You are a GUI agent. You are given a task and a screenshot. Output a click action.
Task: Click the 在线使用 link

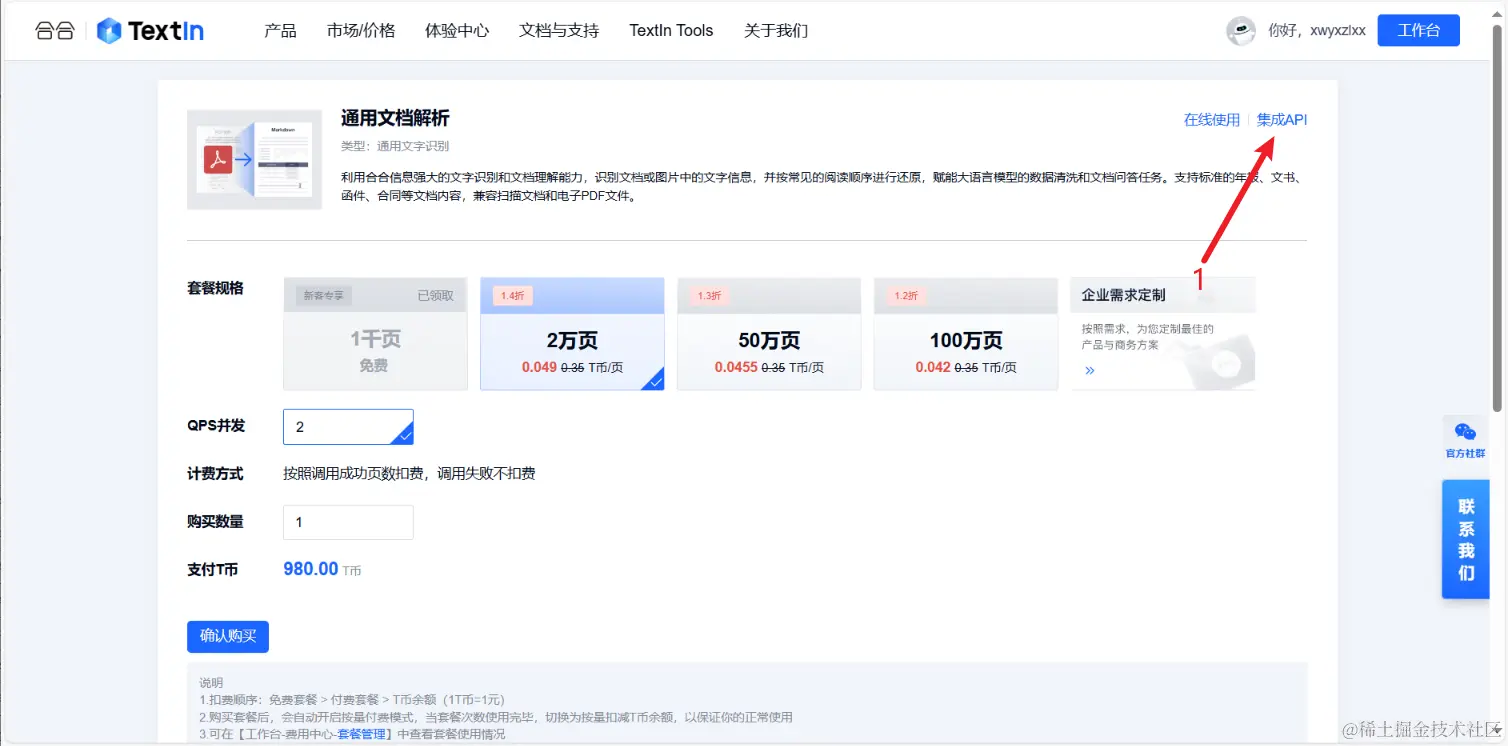coord(1212,120)
